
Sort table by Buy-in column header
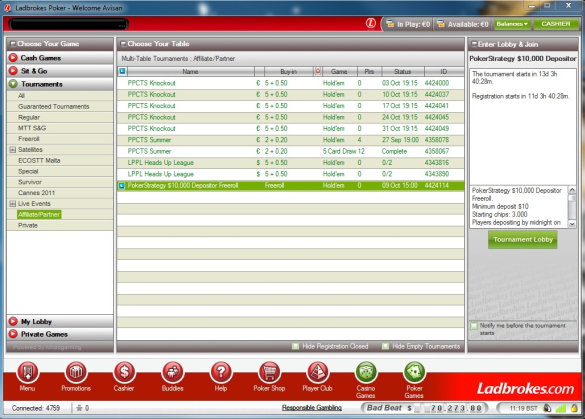pyautogui.click(x=288, y=71)
